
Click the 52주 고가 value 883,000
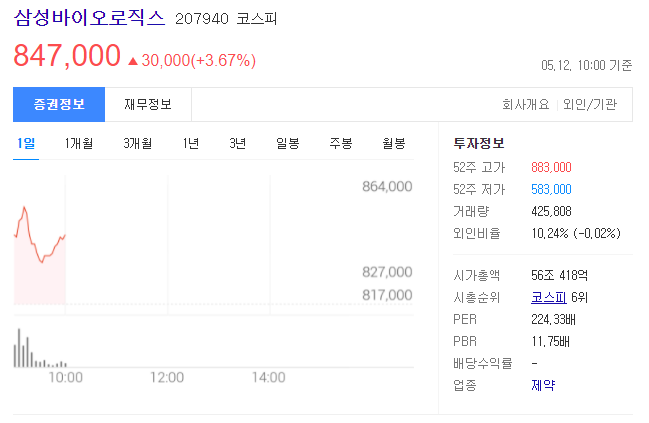[x=551, y=167]
